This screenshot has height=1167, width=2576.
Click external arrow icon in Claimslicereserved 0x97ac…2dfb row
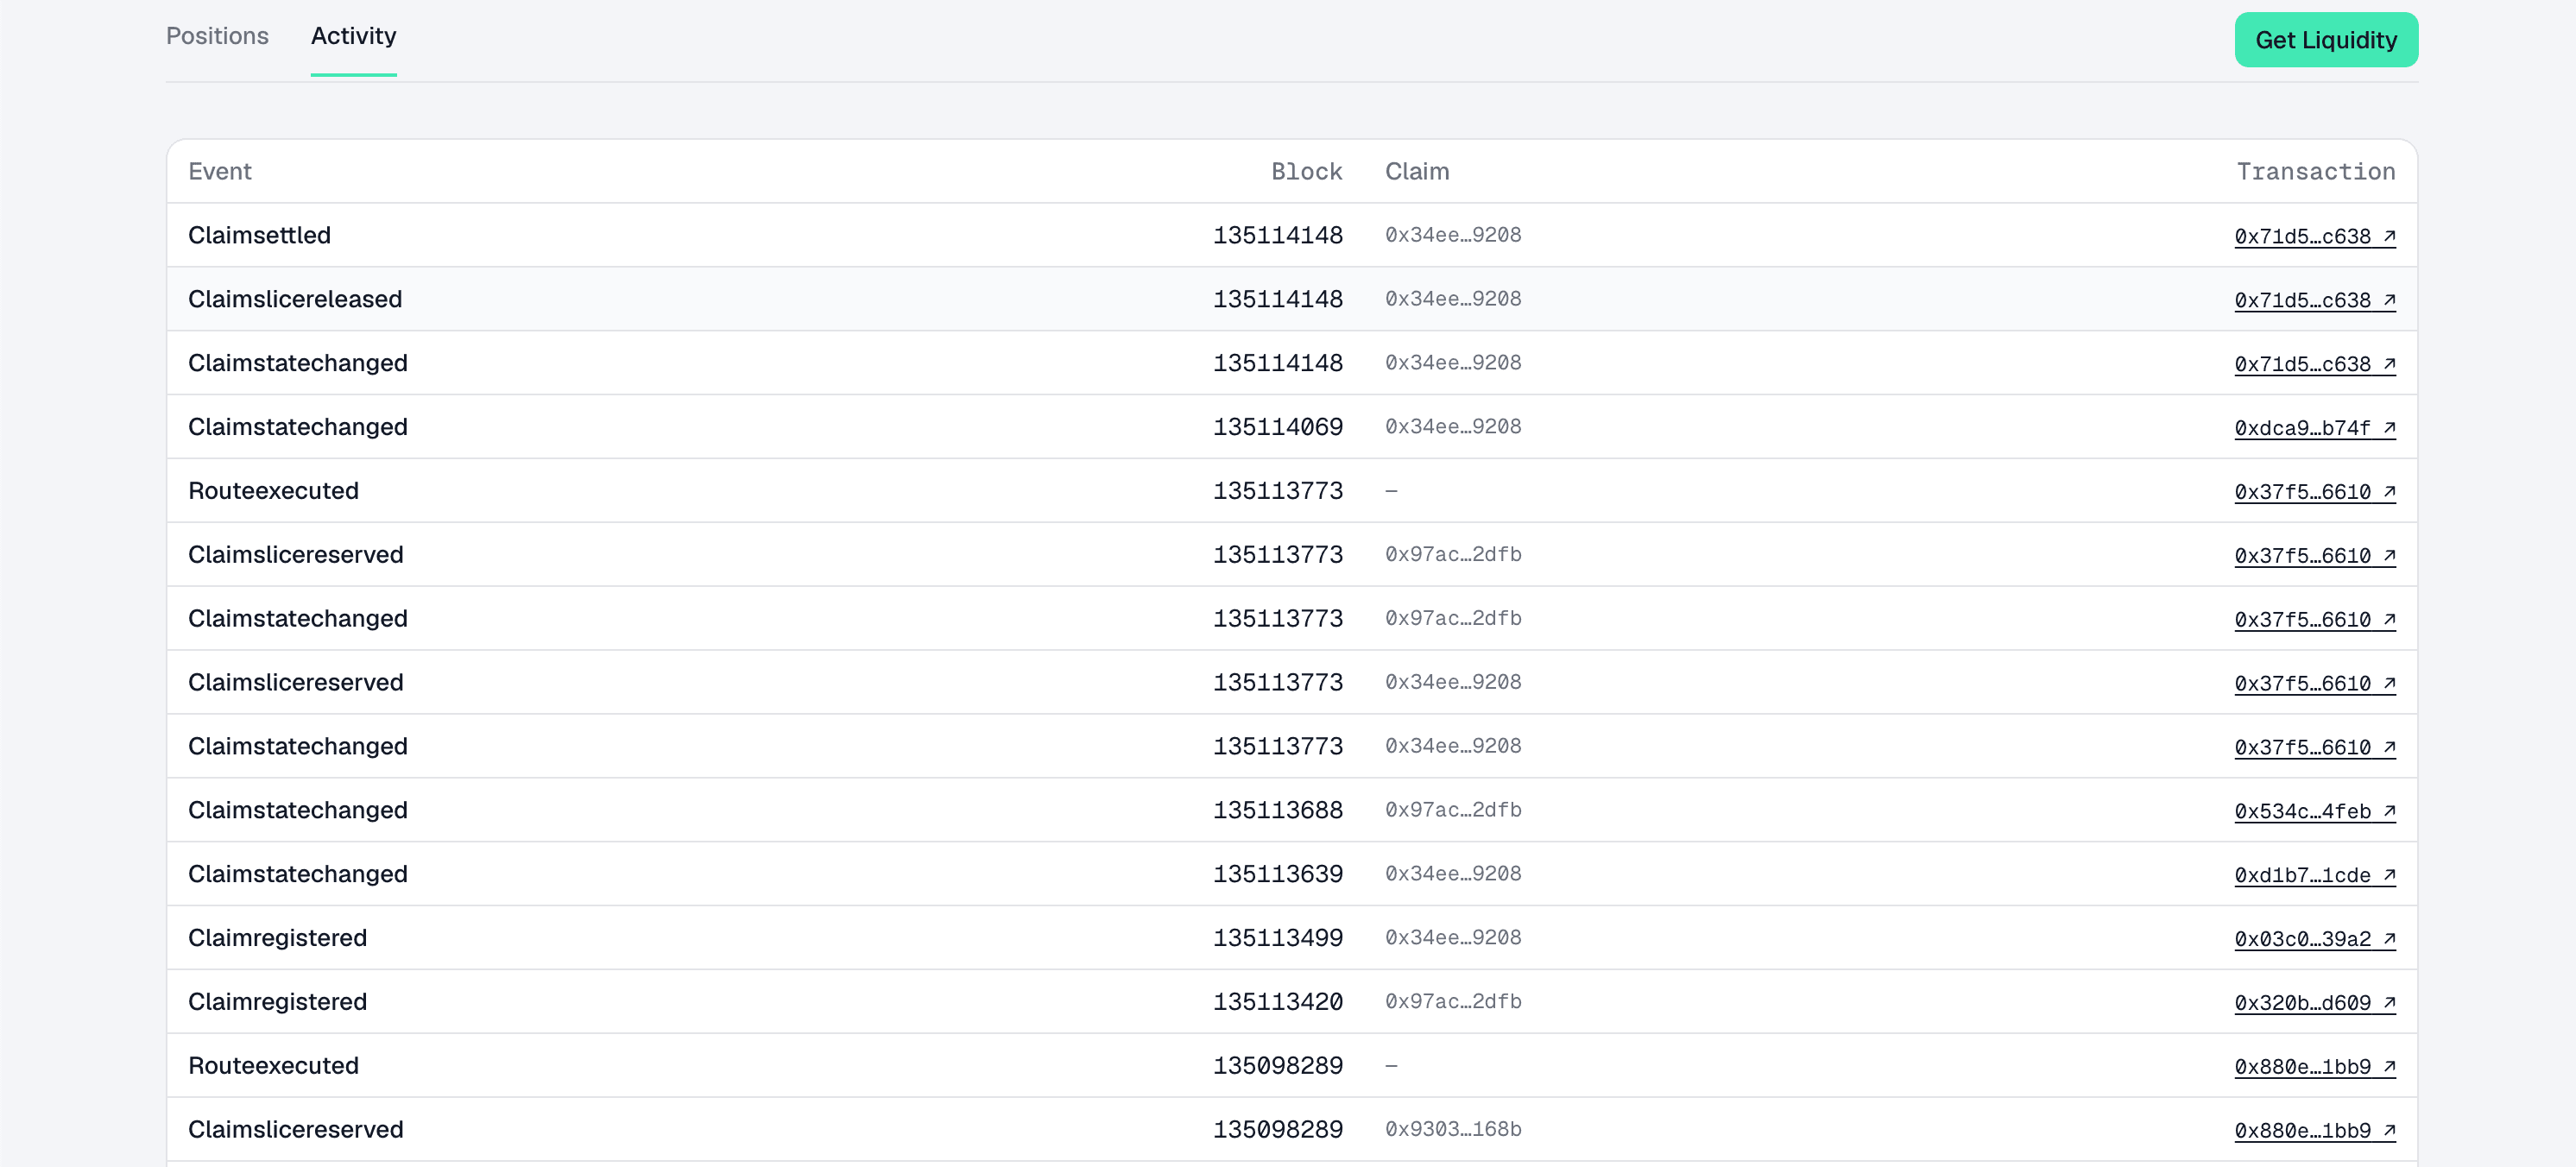point(2389,556)
